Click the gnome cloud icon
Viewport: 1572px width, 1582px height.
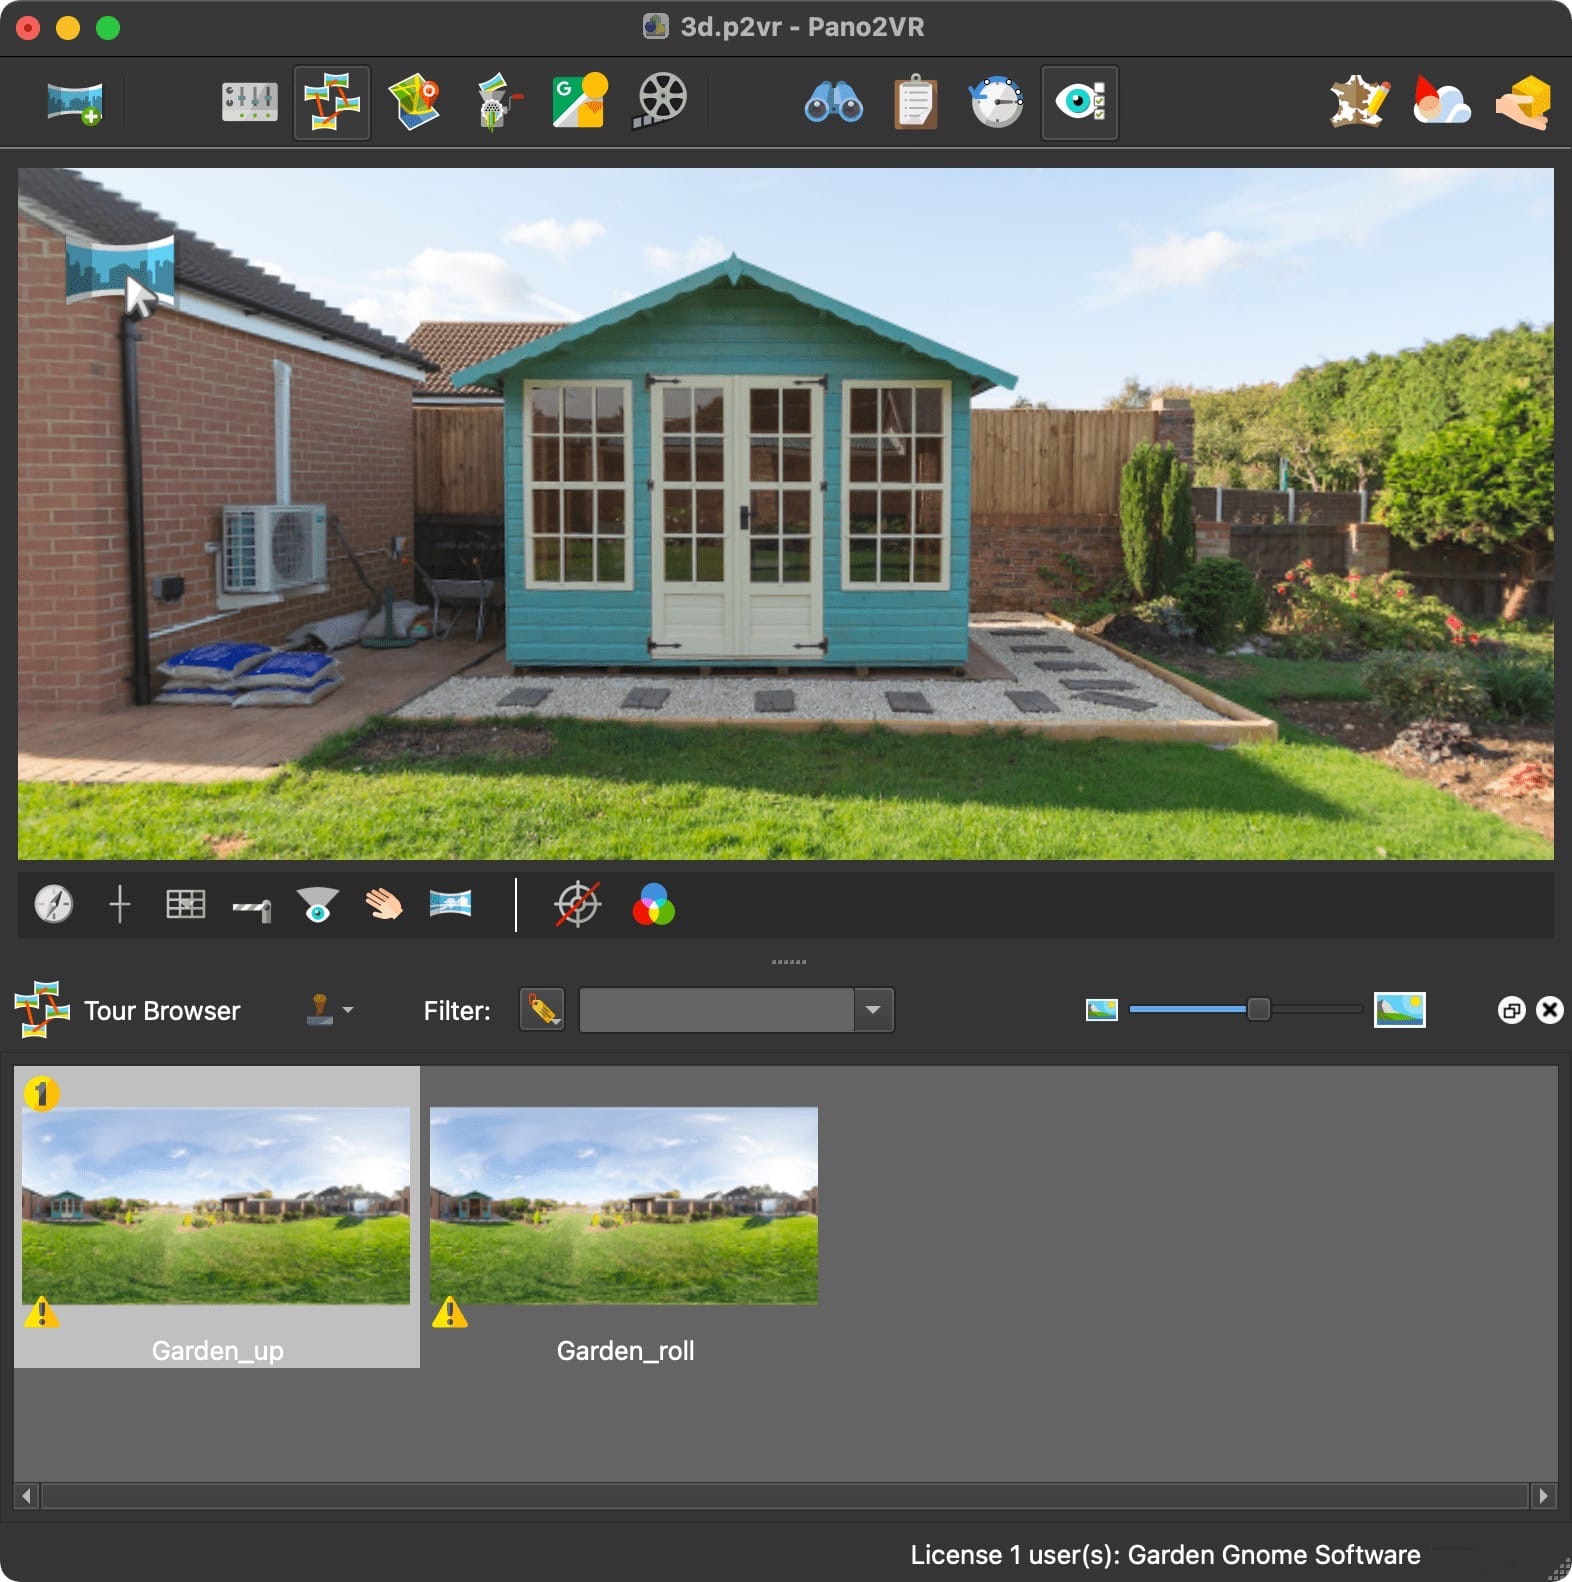click(x=1441, y=102)
